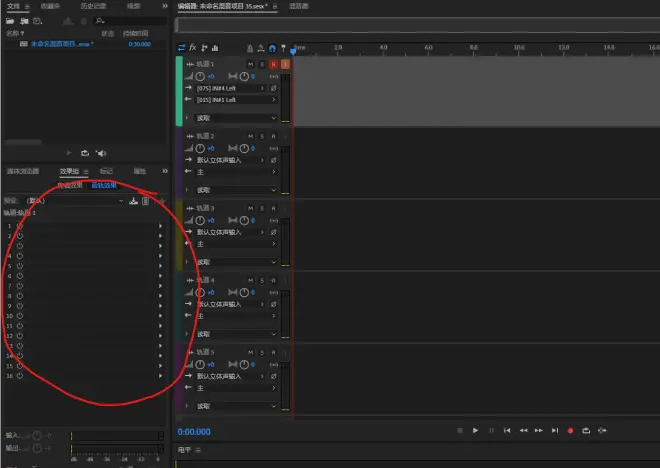
Task: Click the Stop button in transport
Action: 460,431
